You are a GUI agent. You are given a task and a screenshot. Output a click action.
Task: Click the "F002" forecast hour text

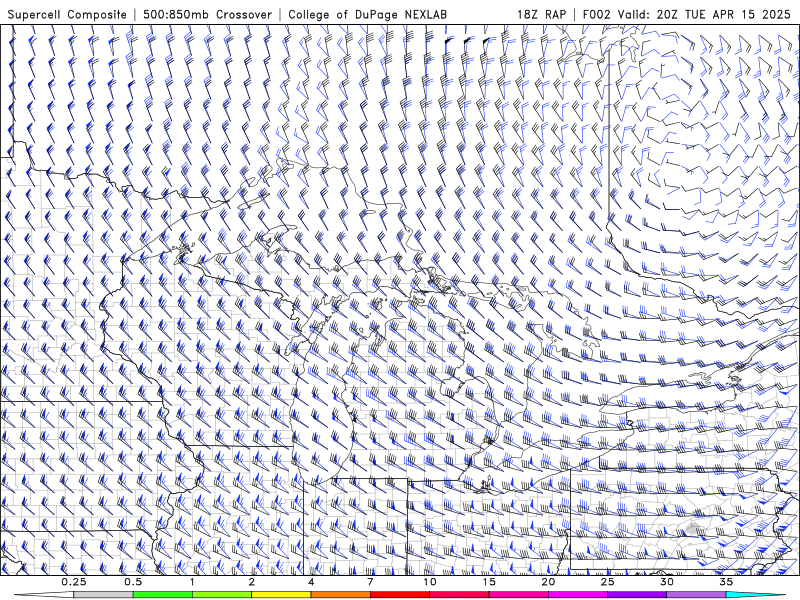coord(596,14)
